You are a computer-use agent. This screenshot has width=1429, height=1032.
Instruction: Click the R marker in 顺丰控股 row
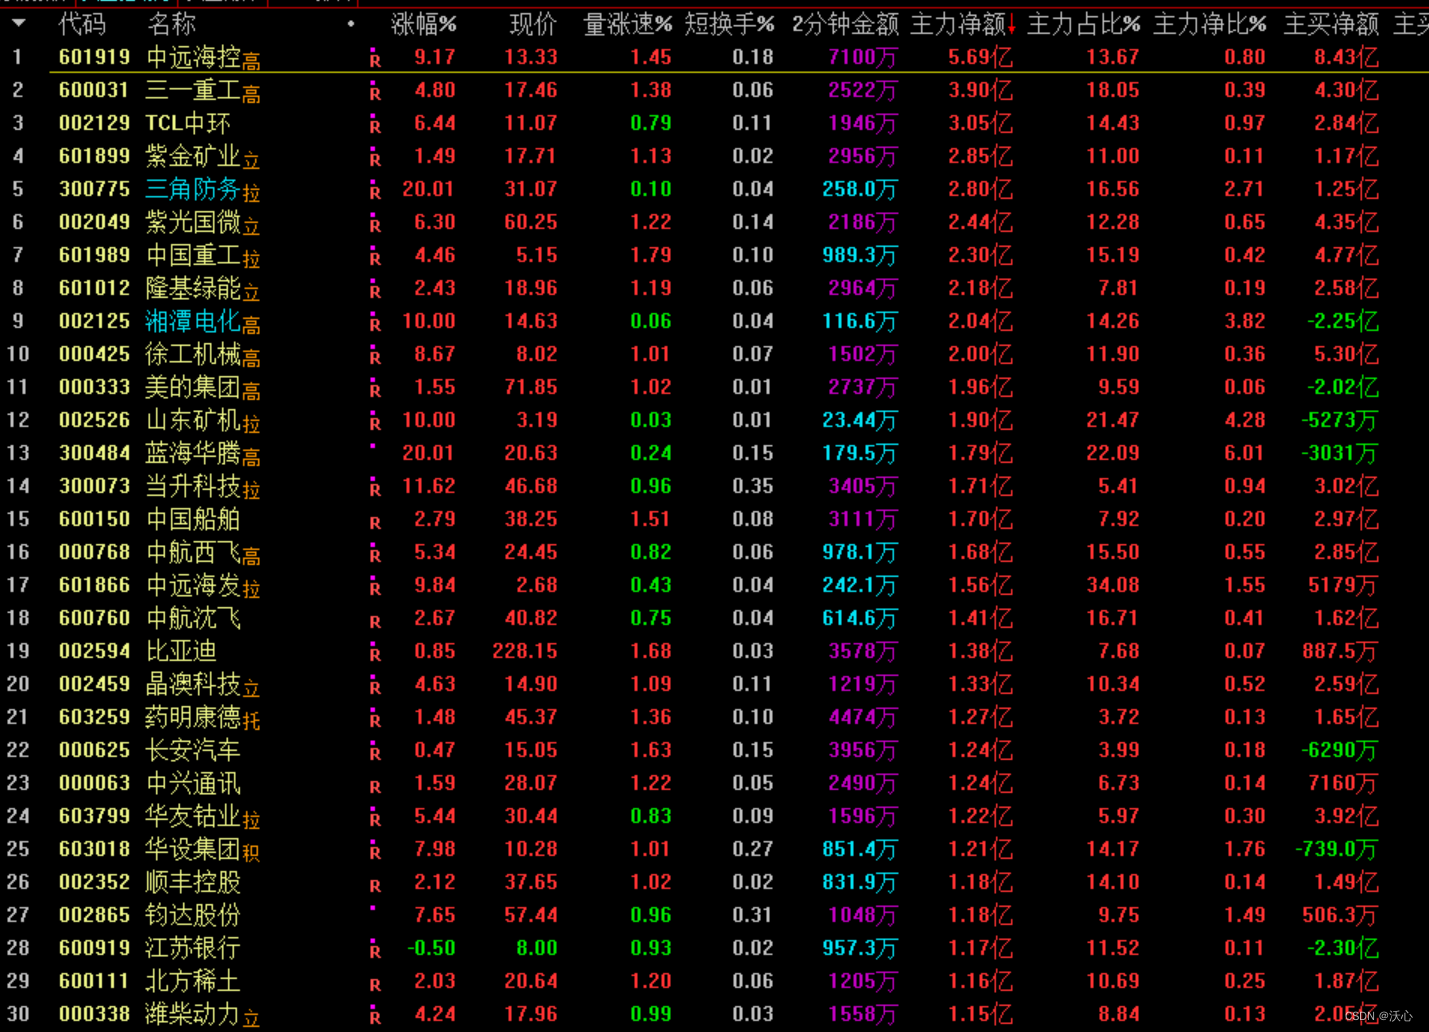(x=375, y=884)
